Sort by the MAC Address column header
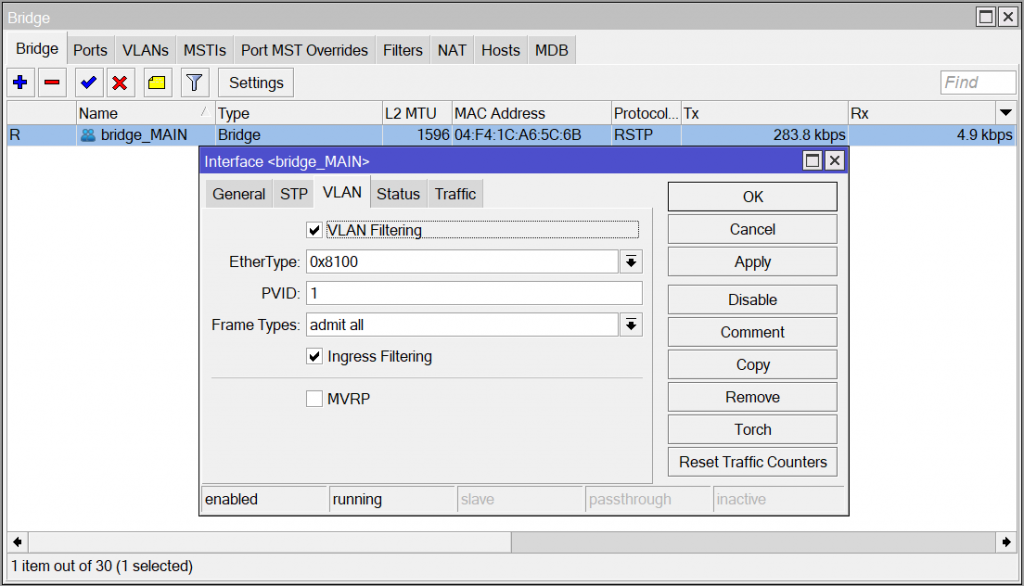The image size is (1024, 586). coord(532,113)
